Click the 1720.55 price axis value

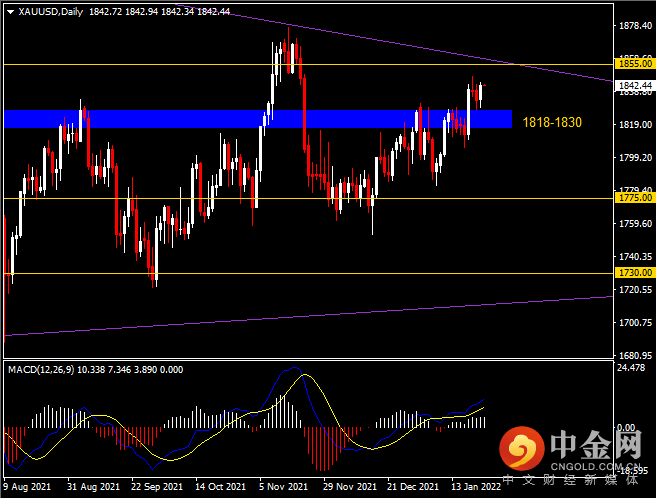635,289
